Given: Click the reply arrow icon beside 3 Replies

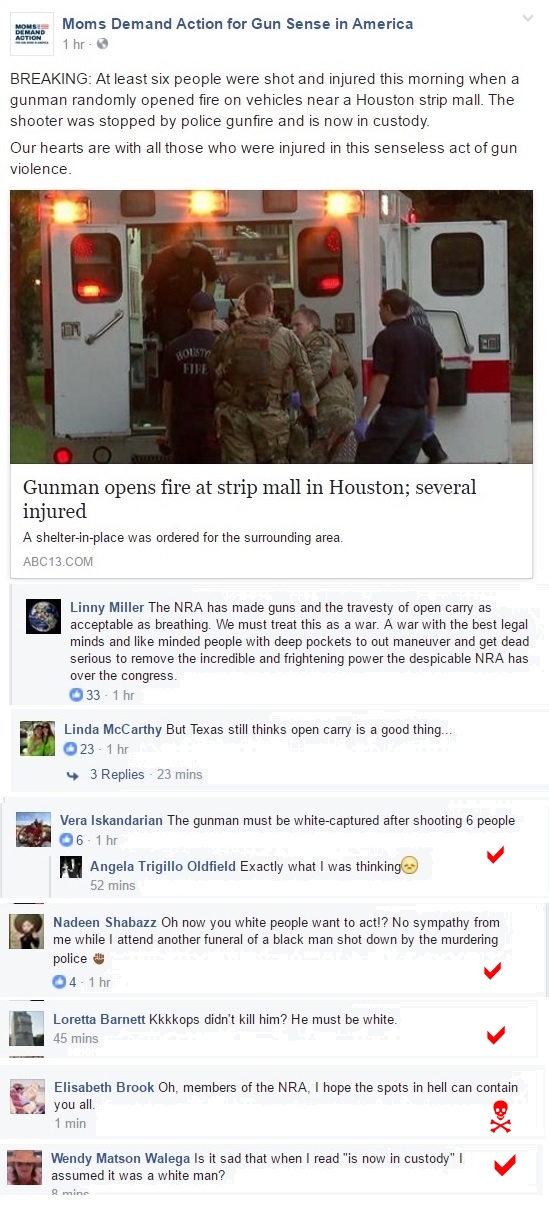Looking at the screenshot, I should coord(73,775).
